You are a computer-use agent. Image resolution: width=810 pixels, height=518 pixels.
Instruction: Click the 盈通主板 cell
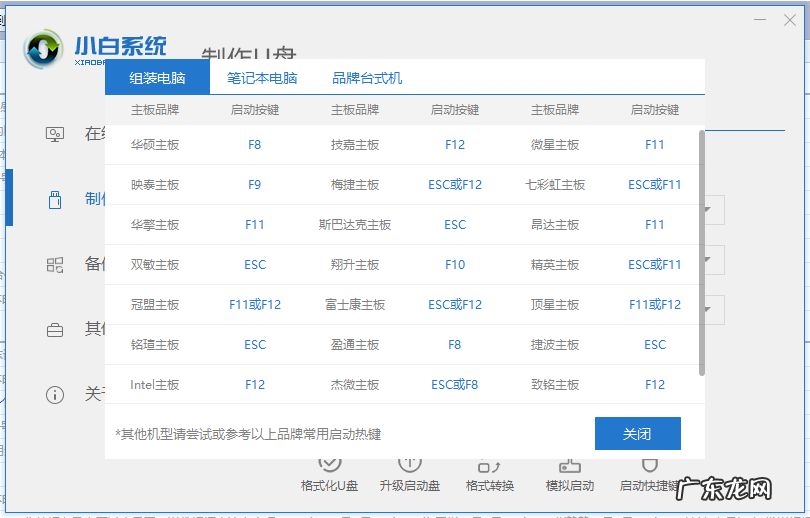(x=355, y=345)
